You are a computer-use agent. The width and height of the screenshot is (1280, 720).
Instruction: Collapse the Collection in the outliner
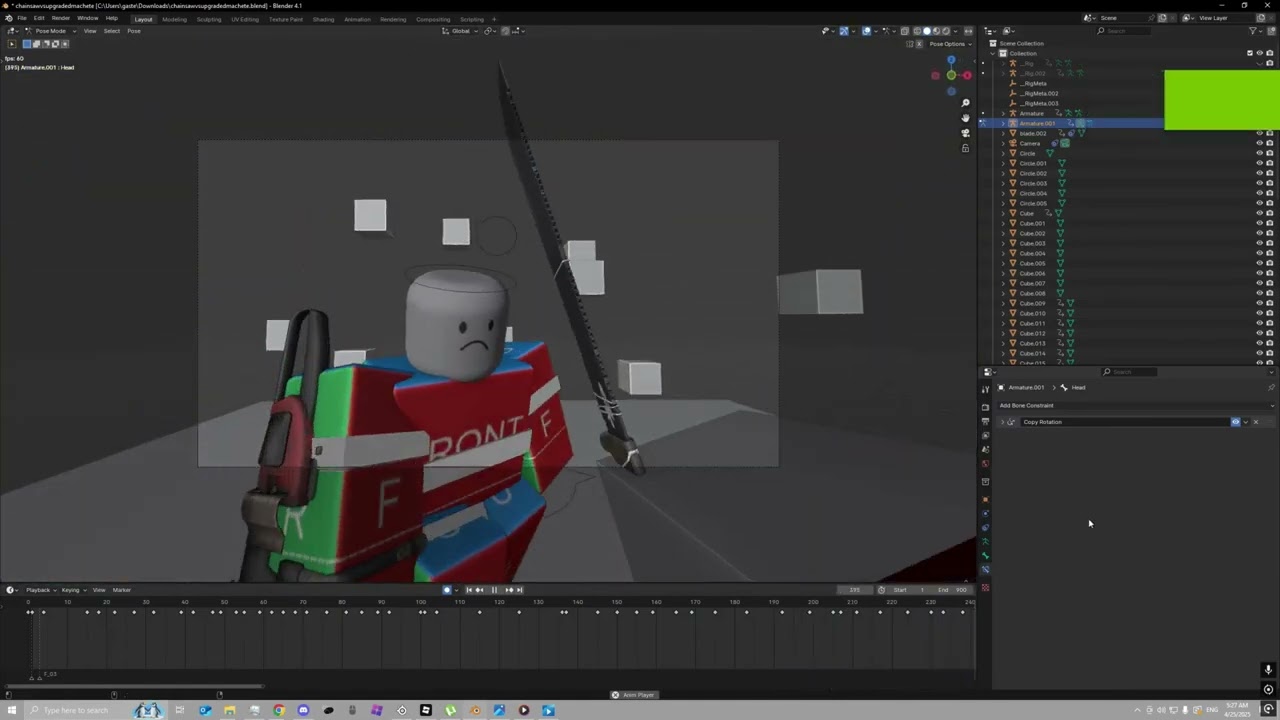coord(993,53)
